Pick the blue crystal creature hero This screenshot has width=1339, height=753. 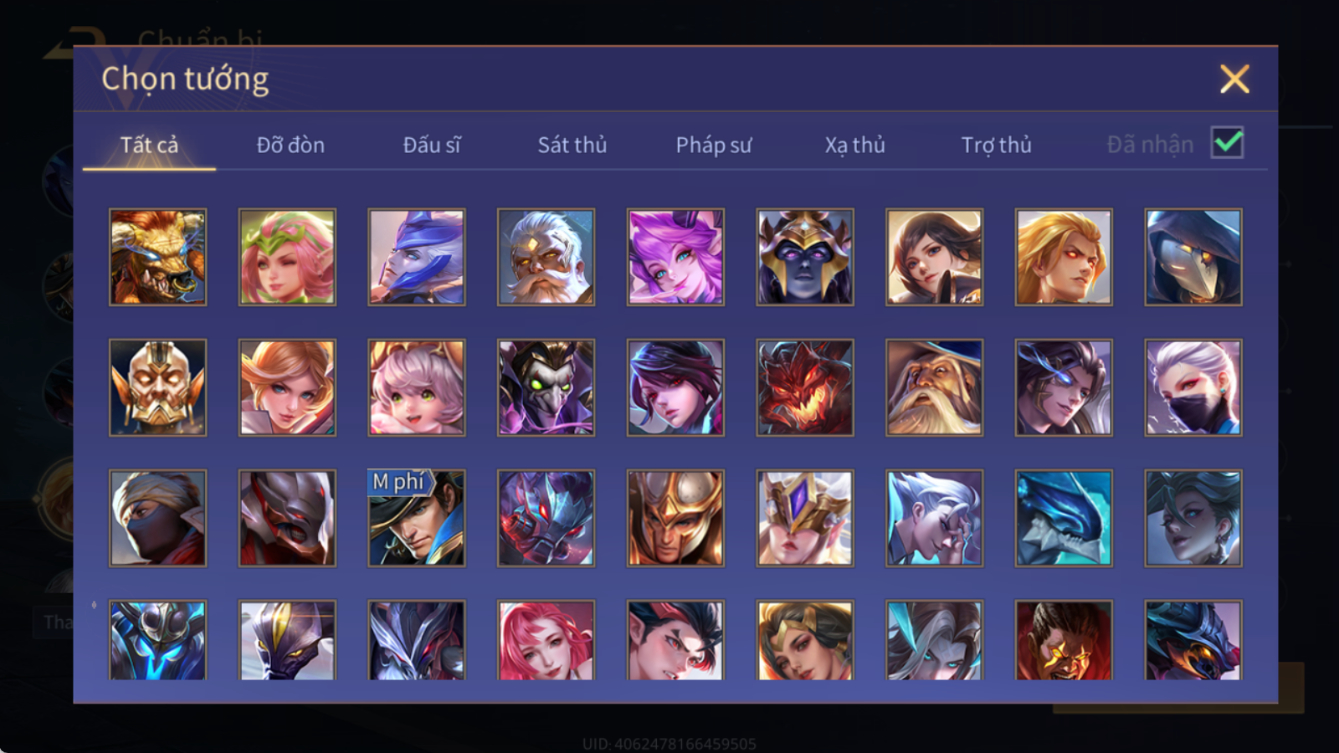click(x=1064, y=518)
